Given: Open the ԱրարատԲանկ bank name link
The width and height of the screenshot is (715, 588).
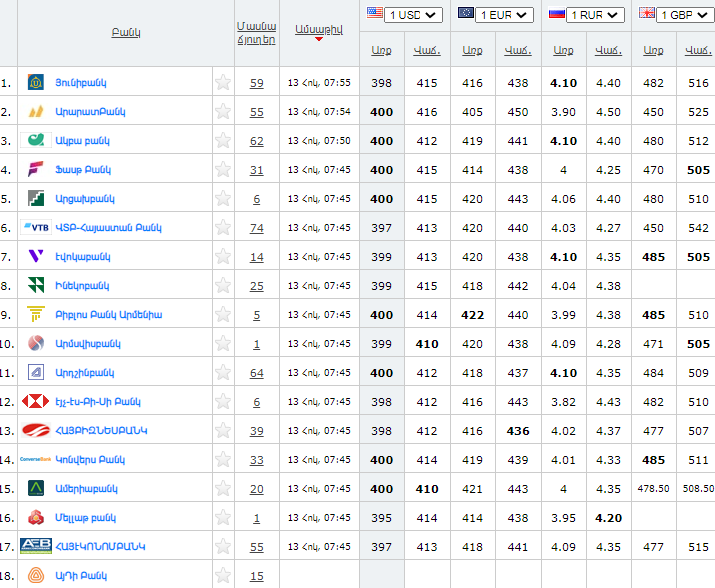Looking at the screenshot, I should 90,112.
